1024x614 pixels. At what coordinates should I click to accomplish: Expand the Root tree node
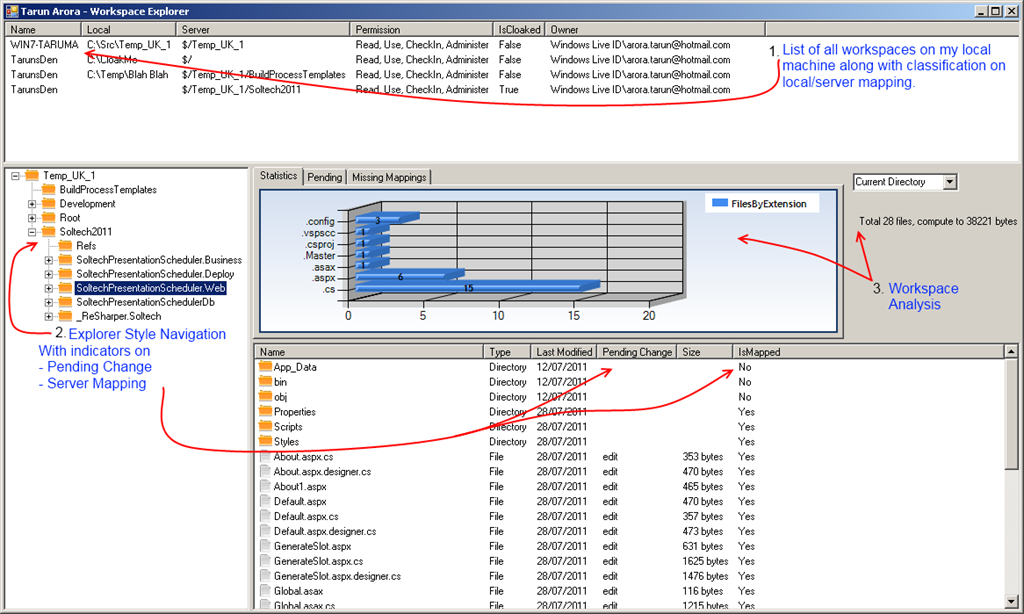(31, 218)
